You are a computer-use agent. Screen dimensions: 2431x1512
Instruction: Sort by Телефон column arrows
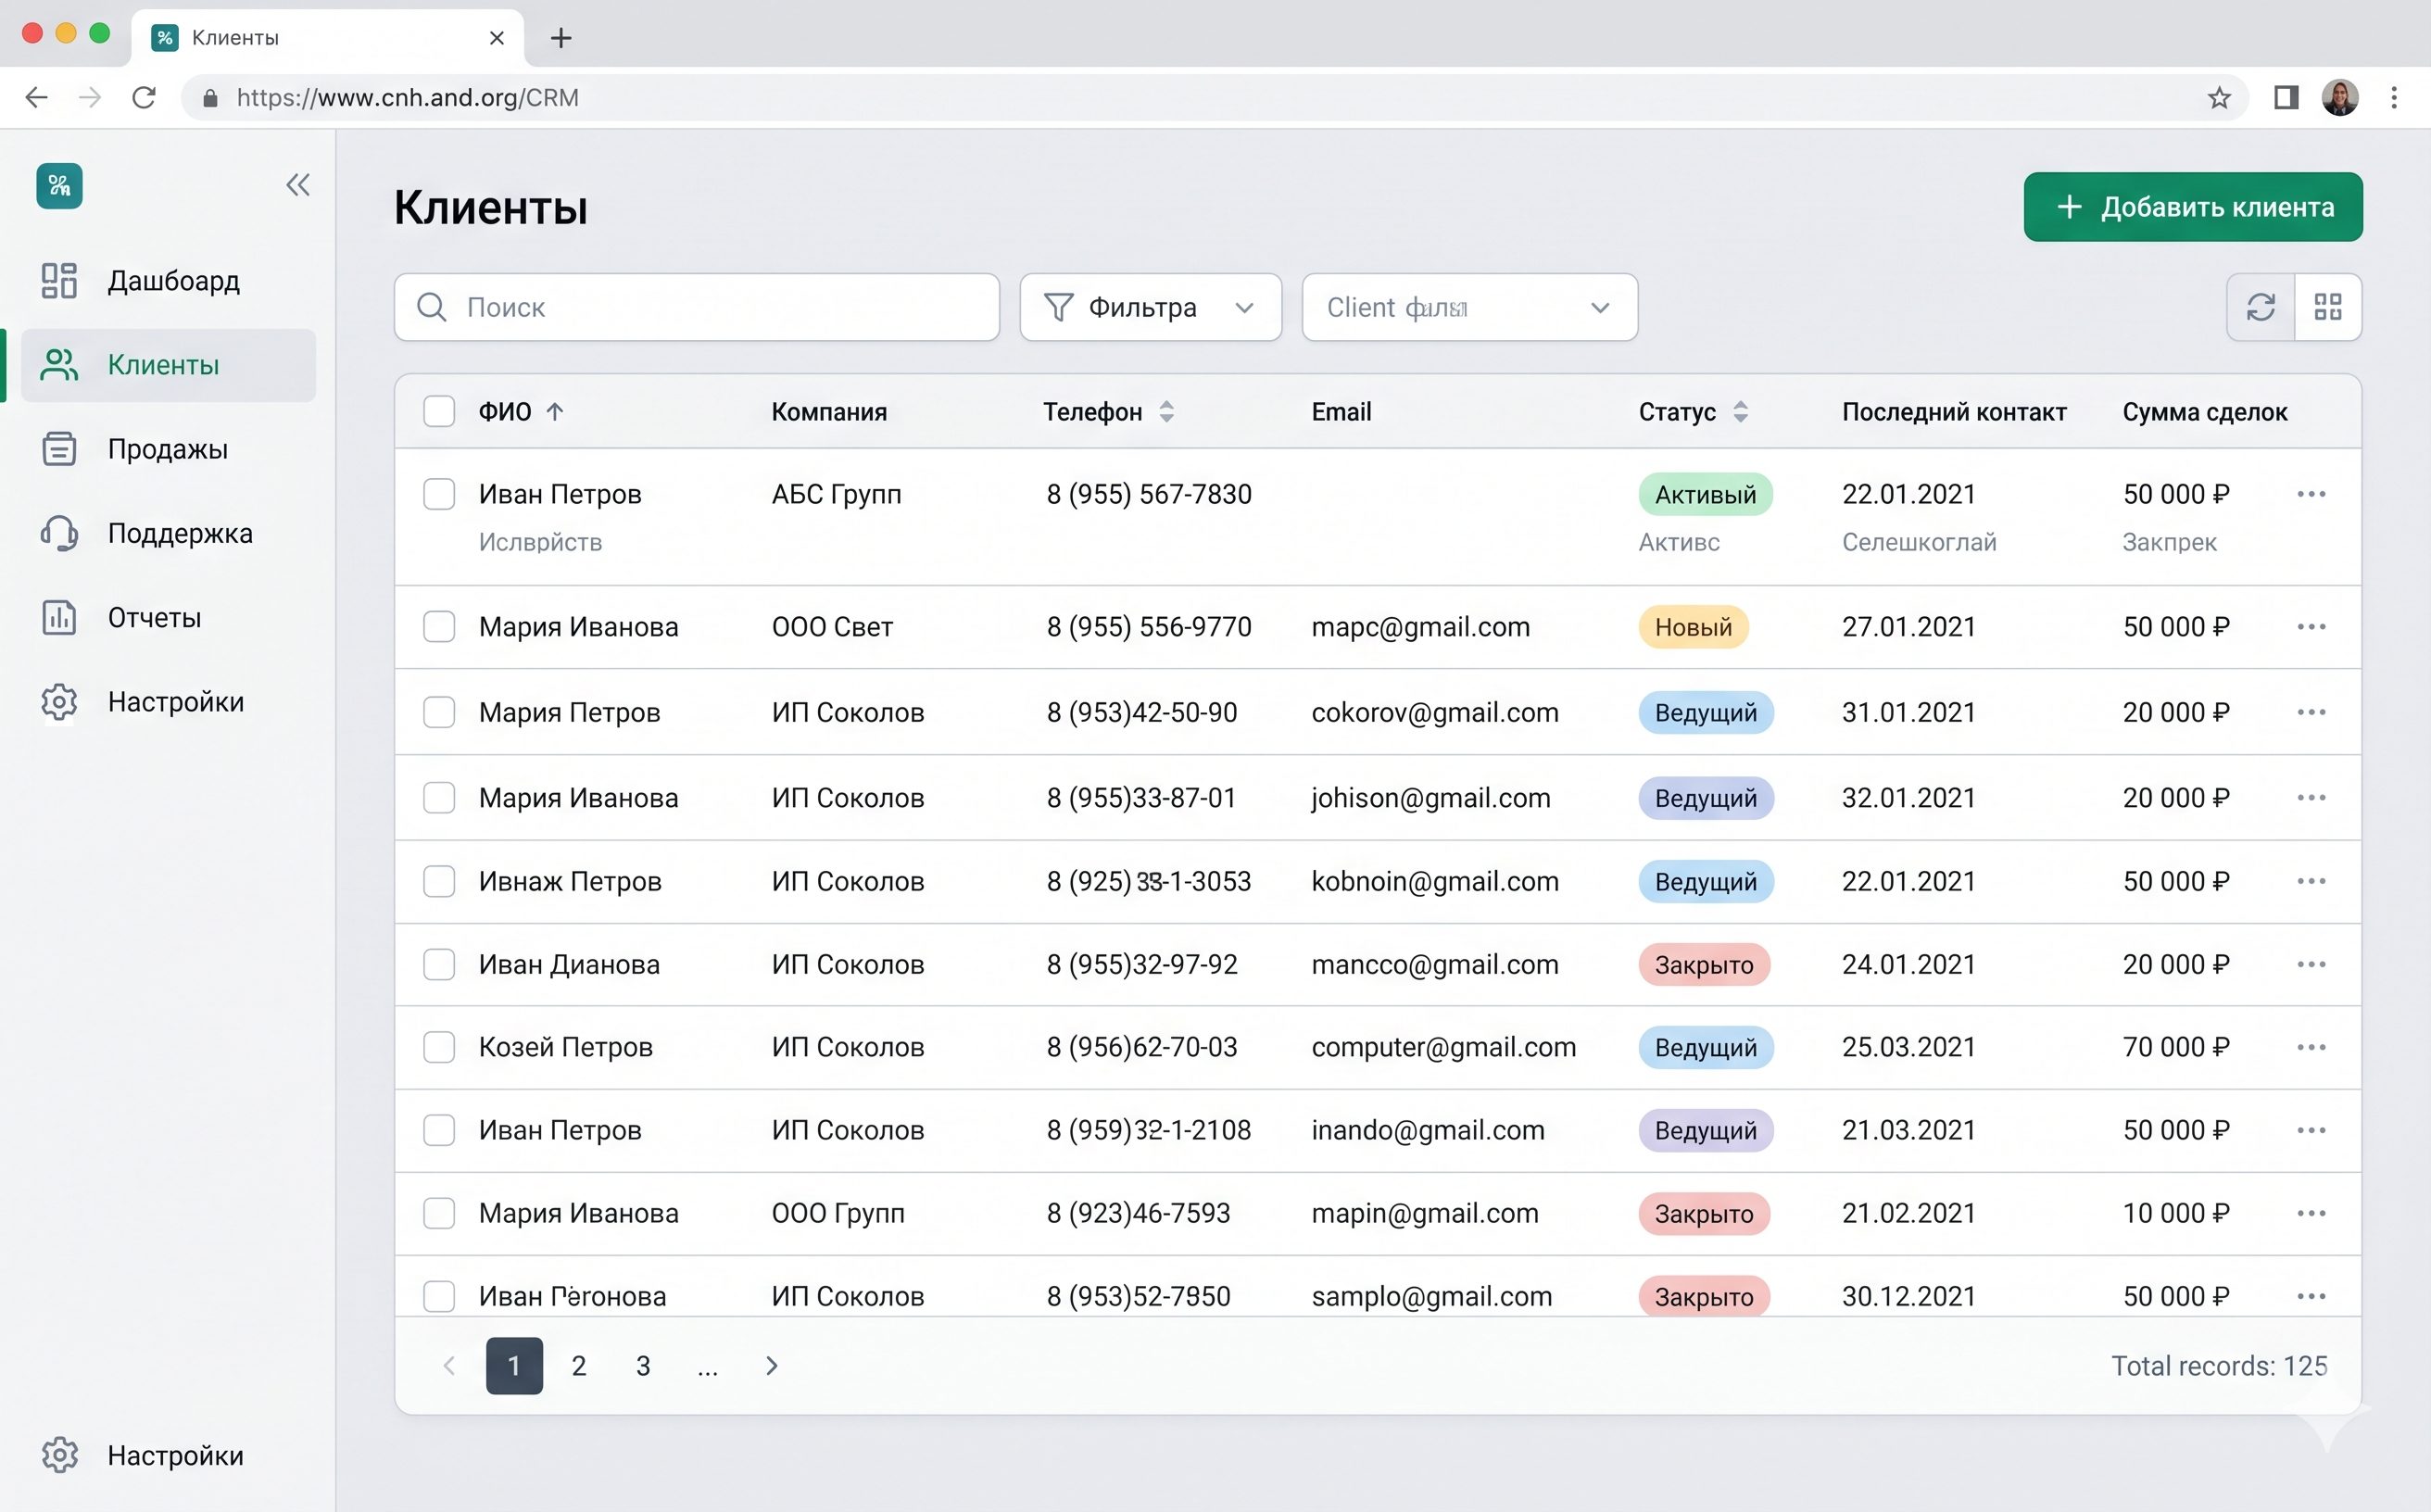(1167, 411)
